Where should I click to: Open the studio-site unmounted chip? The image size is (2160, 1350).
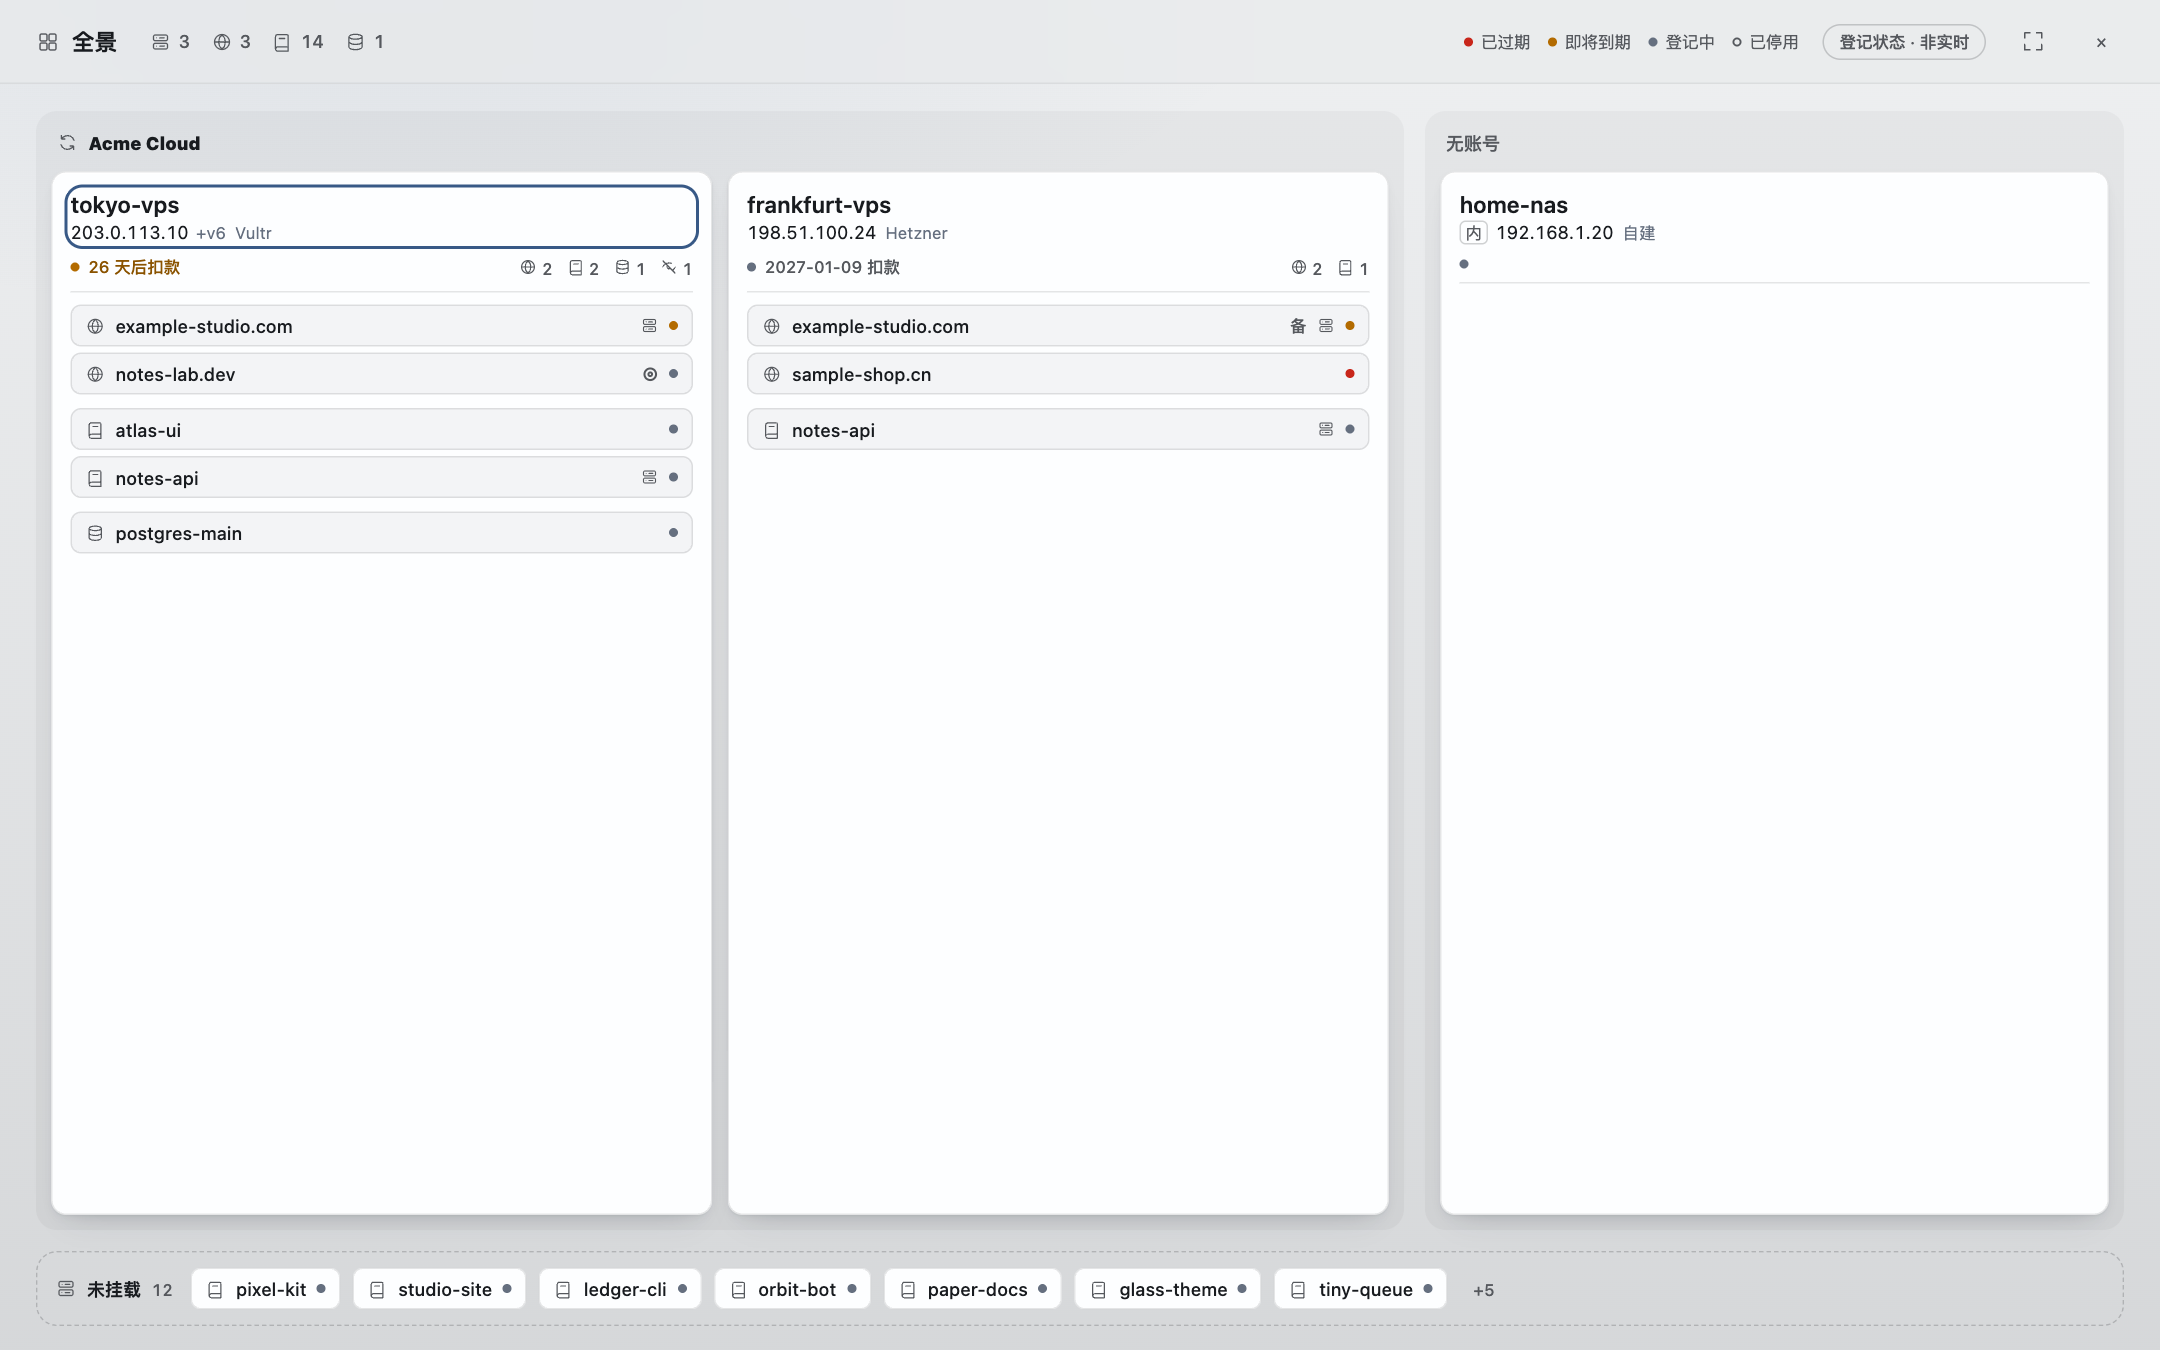click(x=439, y=1290)
